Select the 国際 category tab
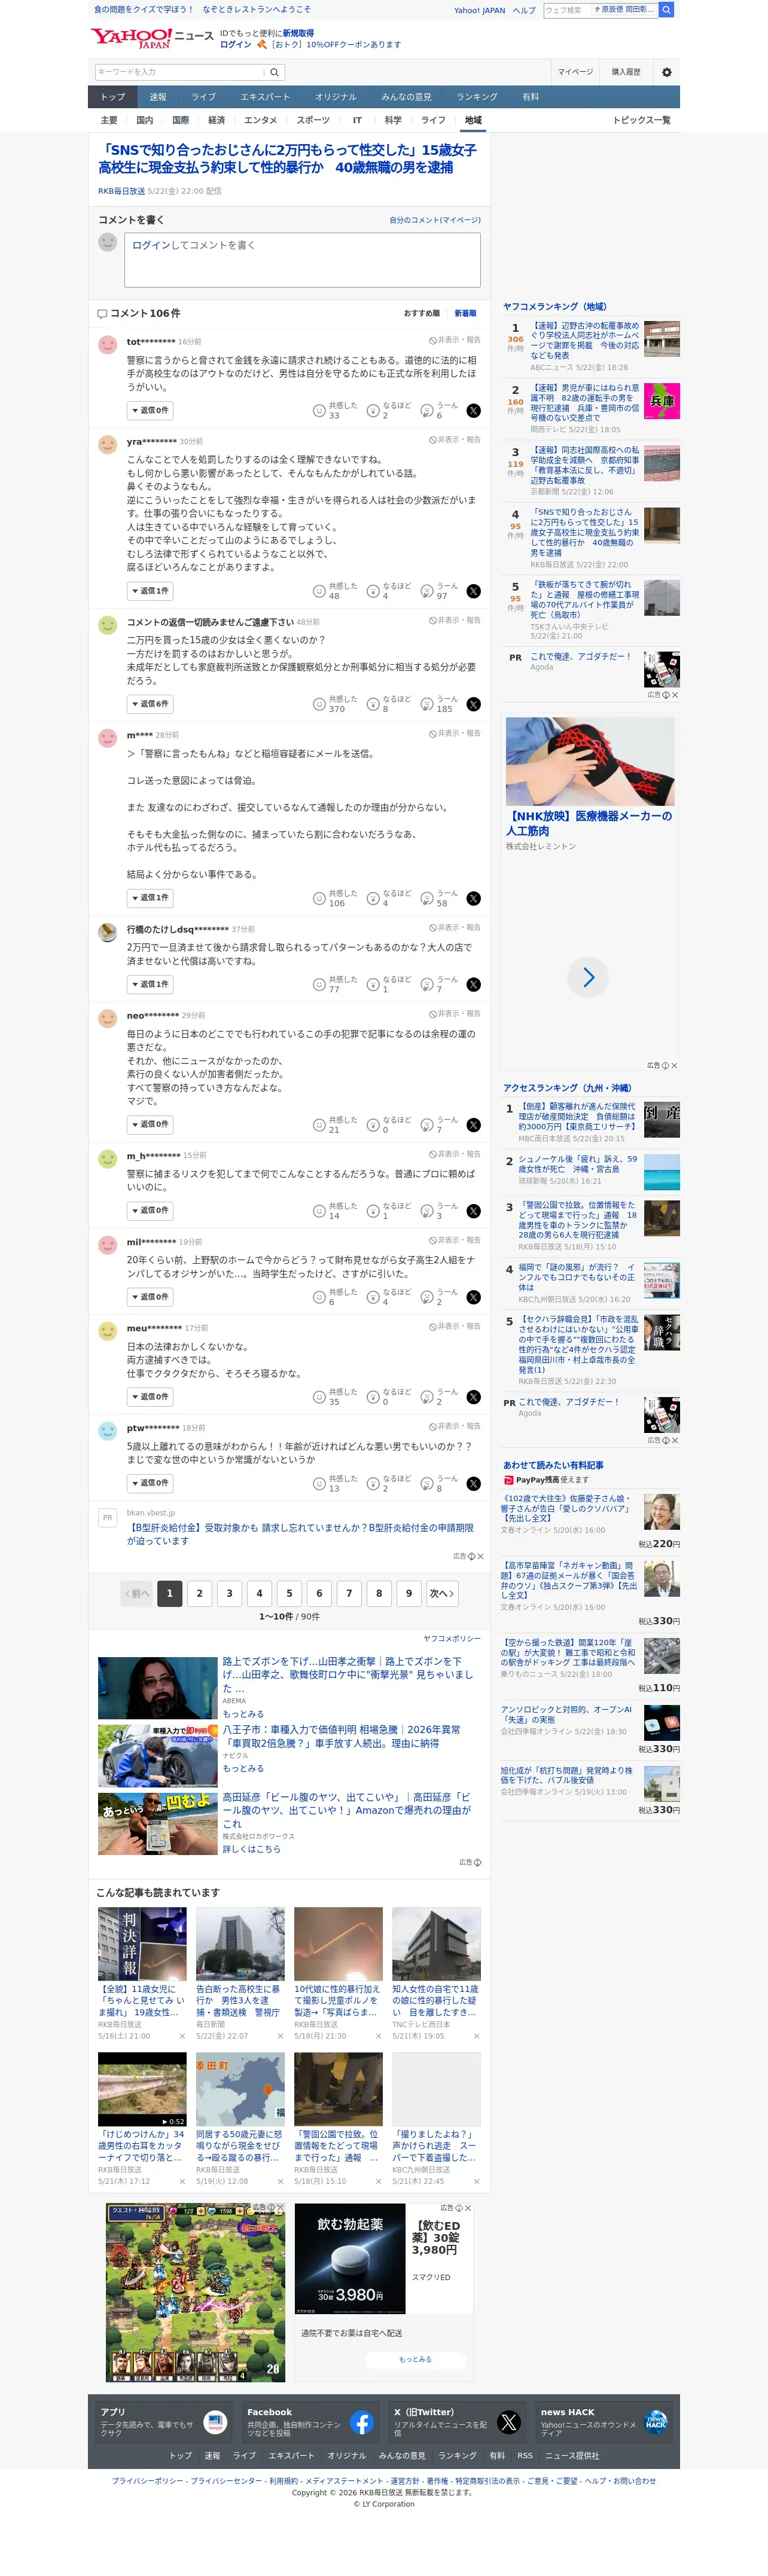The width and height of the screenshot is (768, 2576). [x=180, y=120]
